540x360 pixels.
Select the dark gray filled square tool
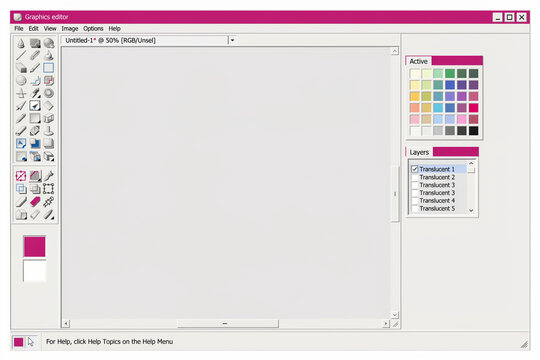[35, 43]
